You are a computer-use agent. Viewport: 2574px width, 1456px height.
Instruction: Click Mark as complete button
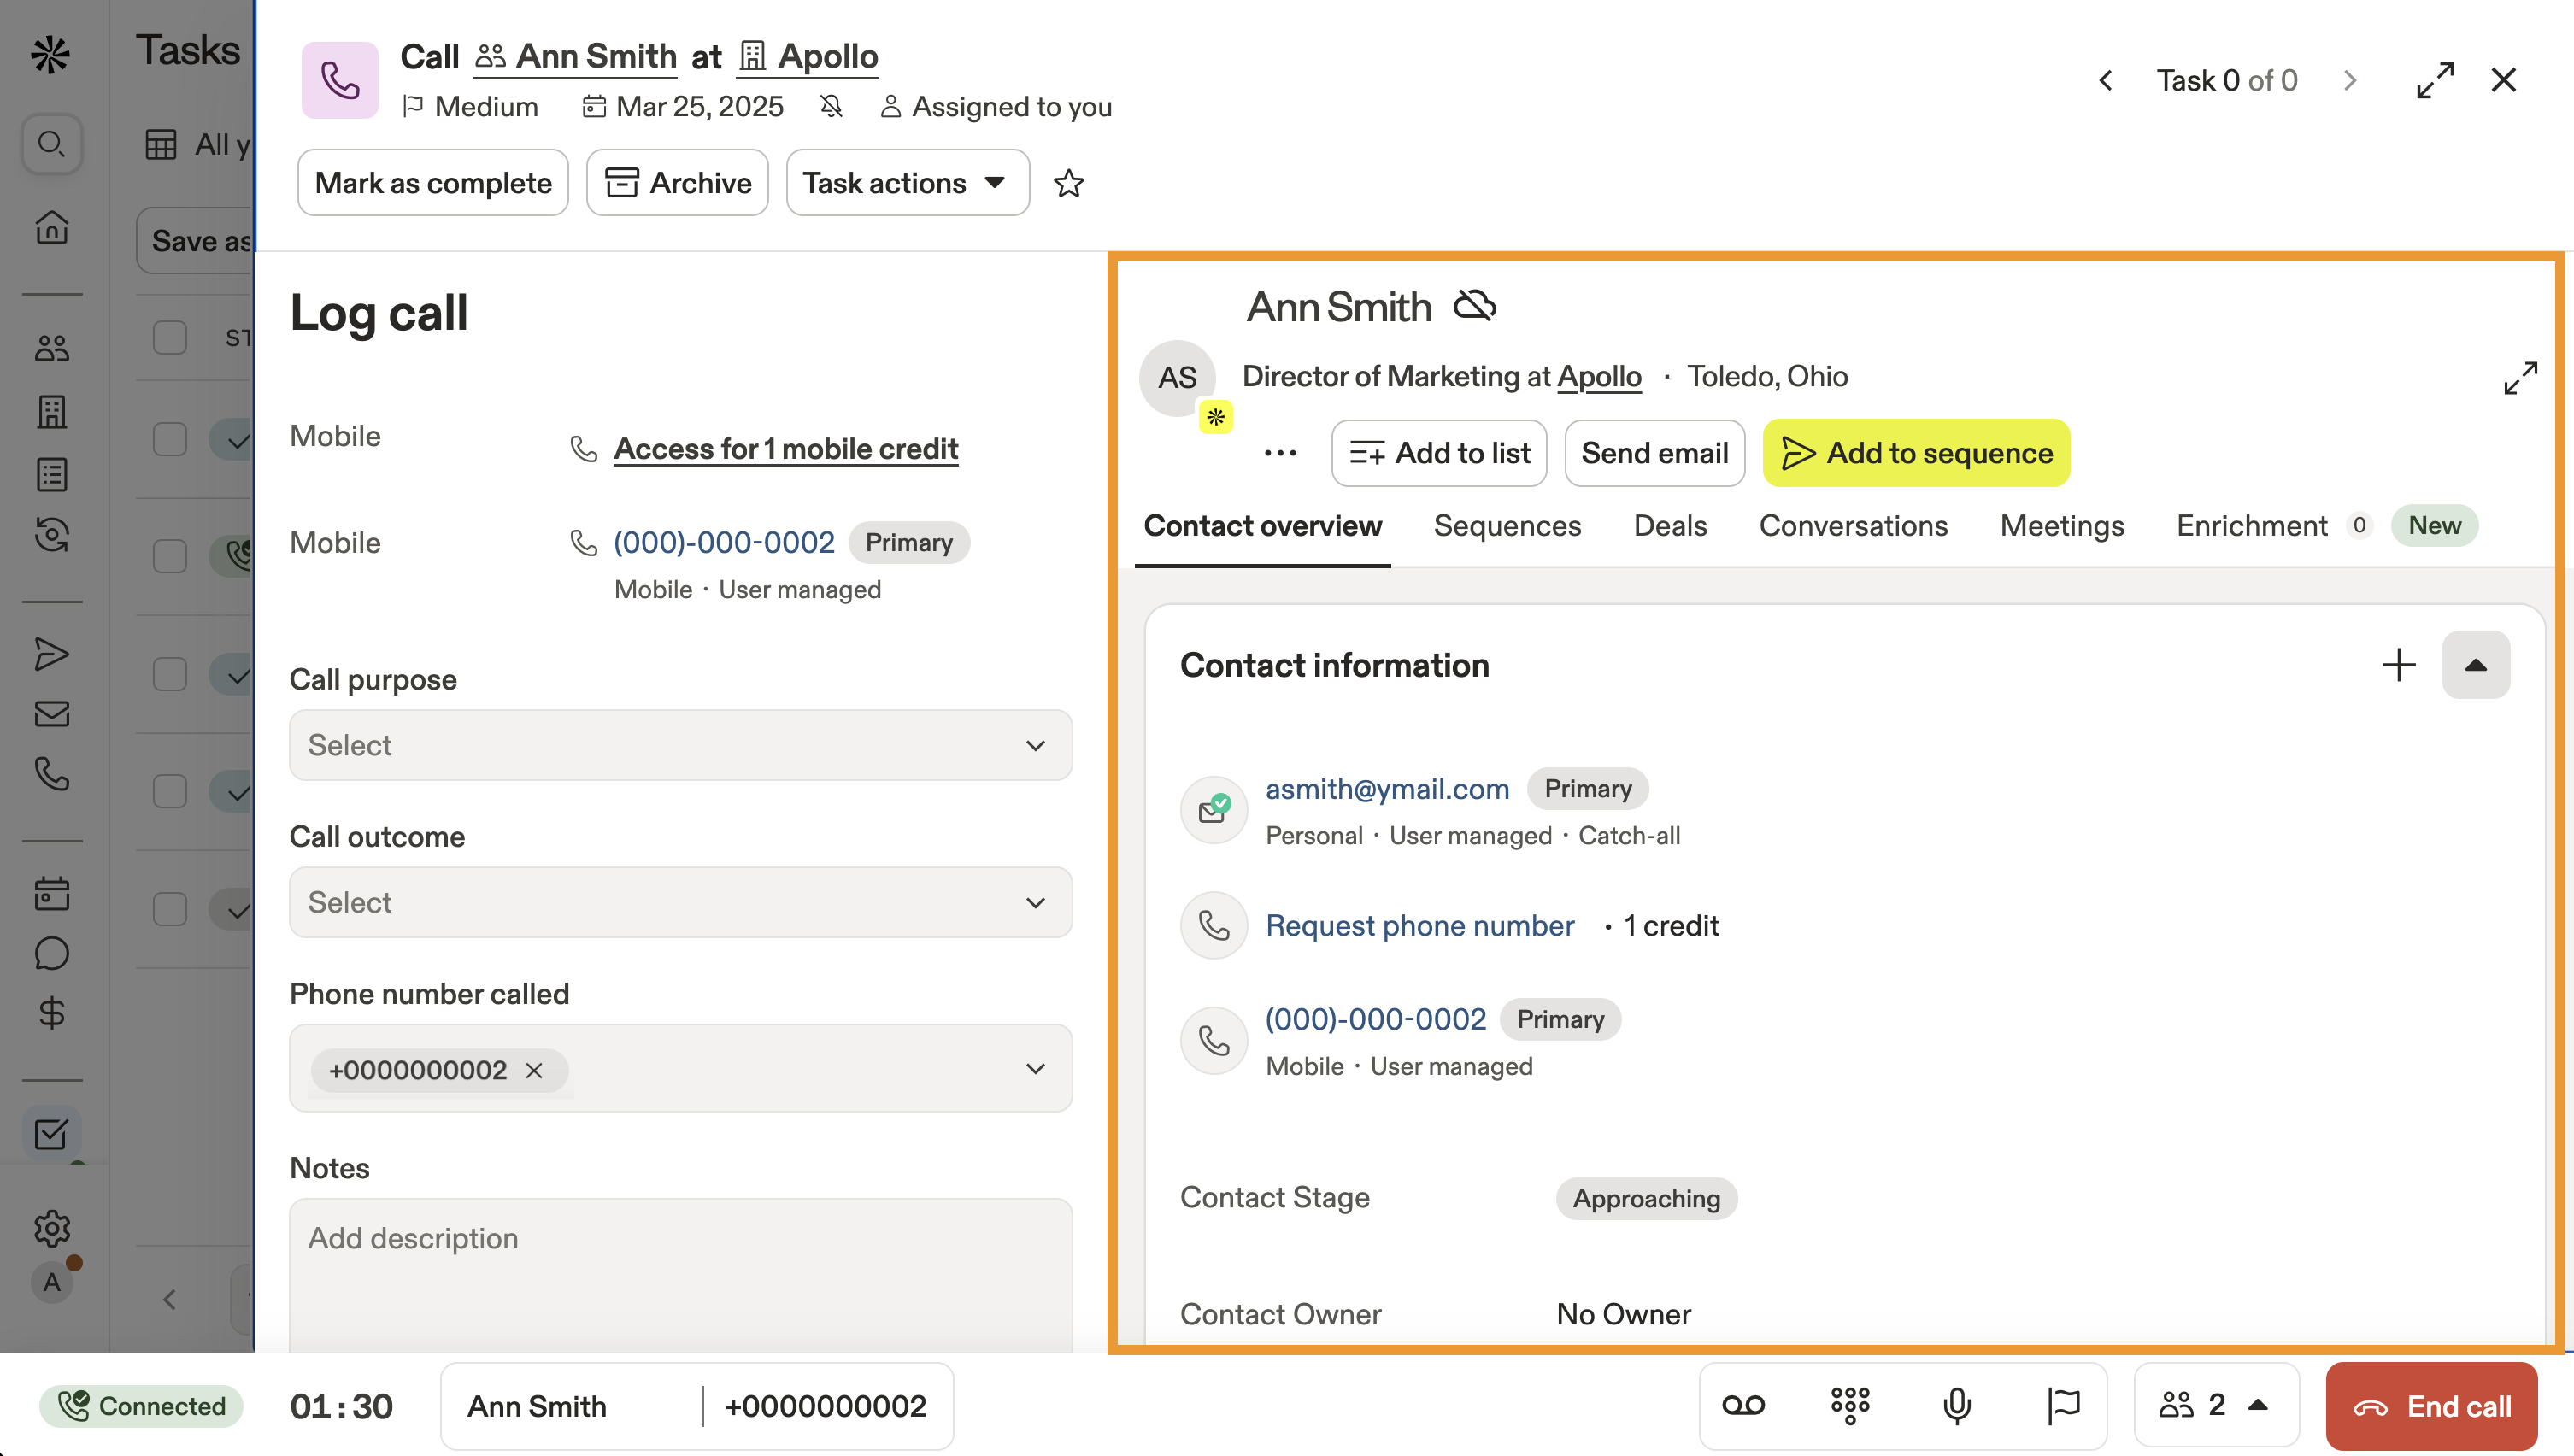(x=432, y=183)
